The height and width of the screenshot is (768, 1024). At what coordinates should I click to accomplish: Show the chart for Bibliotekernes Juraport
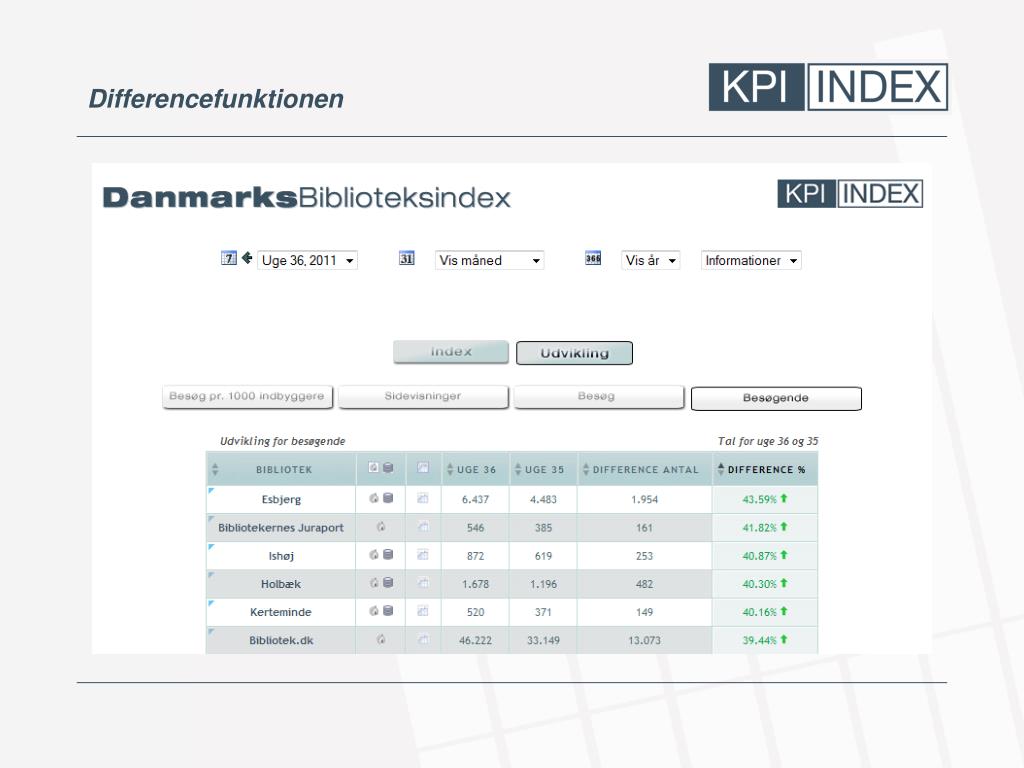coord(423,527)
